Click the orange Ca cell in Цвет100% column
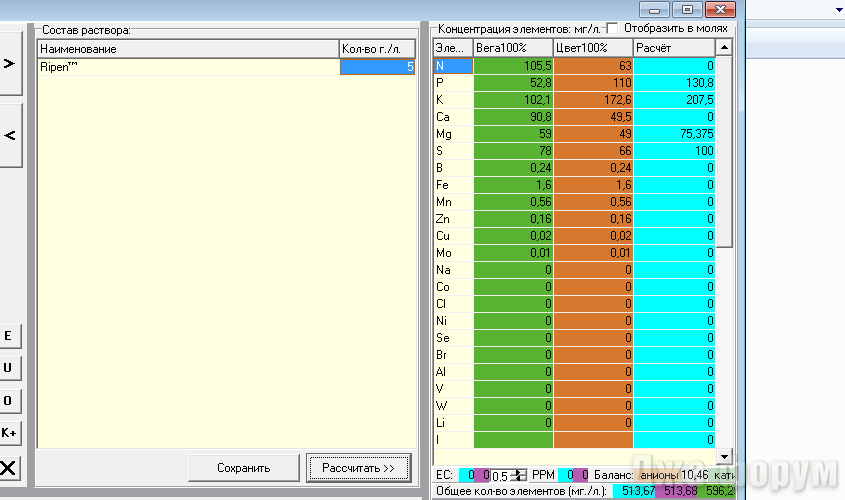This screenshot has width=845, height=500. 593,117
